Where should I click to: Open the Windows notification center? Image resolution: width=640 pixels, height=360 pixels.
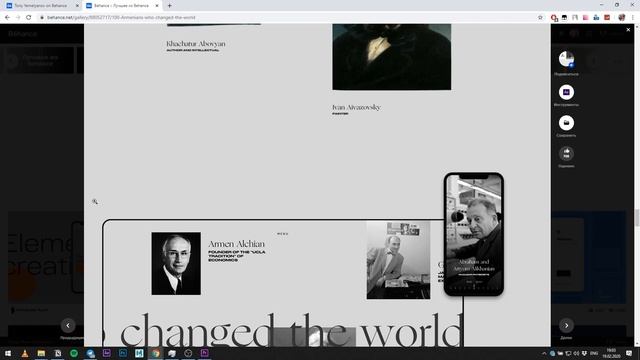pyautogui.click(x=629, y=353)
